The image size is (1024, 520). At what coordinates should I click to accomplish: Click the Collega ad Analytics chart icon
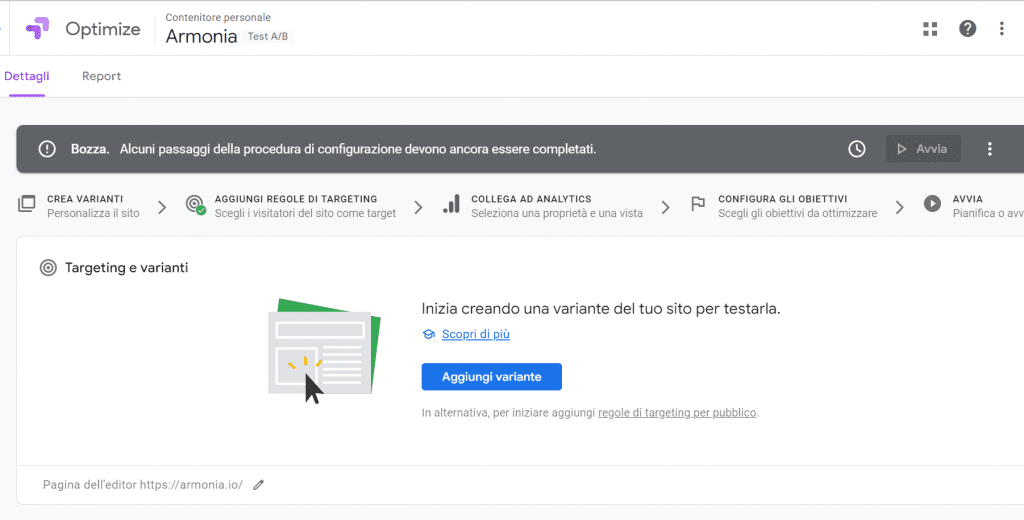coord(451,205)
